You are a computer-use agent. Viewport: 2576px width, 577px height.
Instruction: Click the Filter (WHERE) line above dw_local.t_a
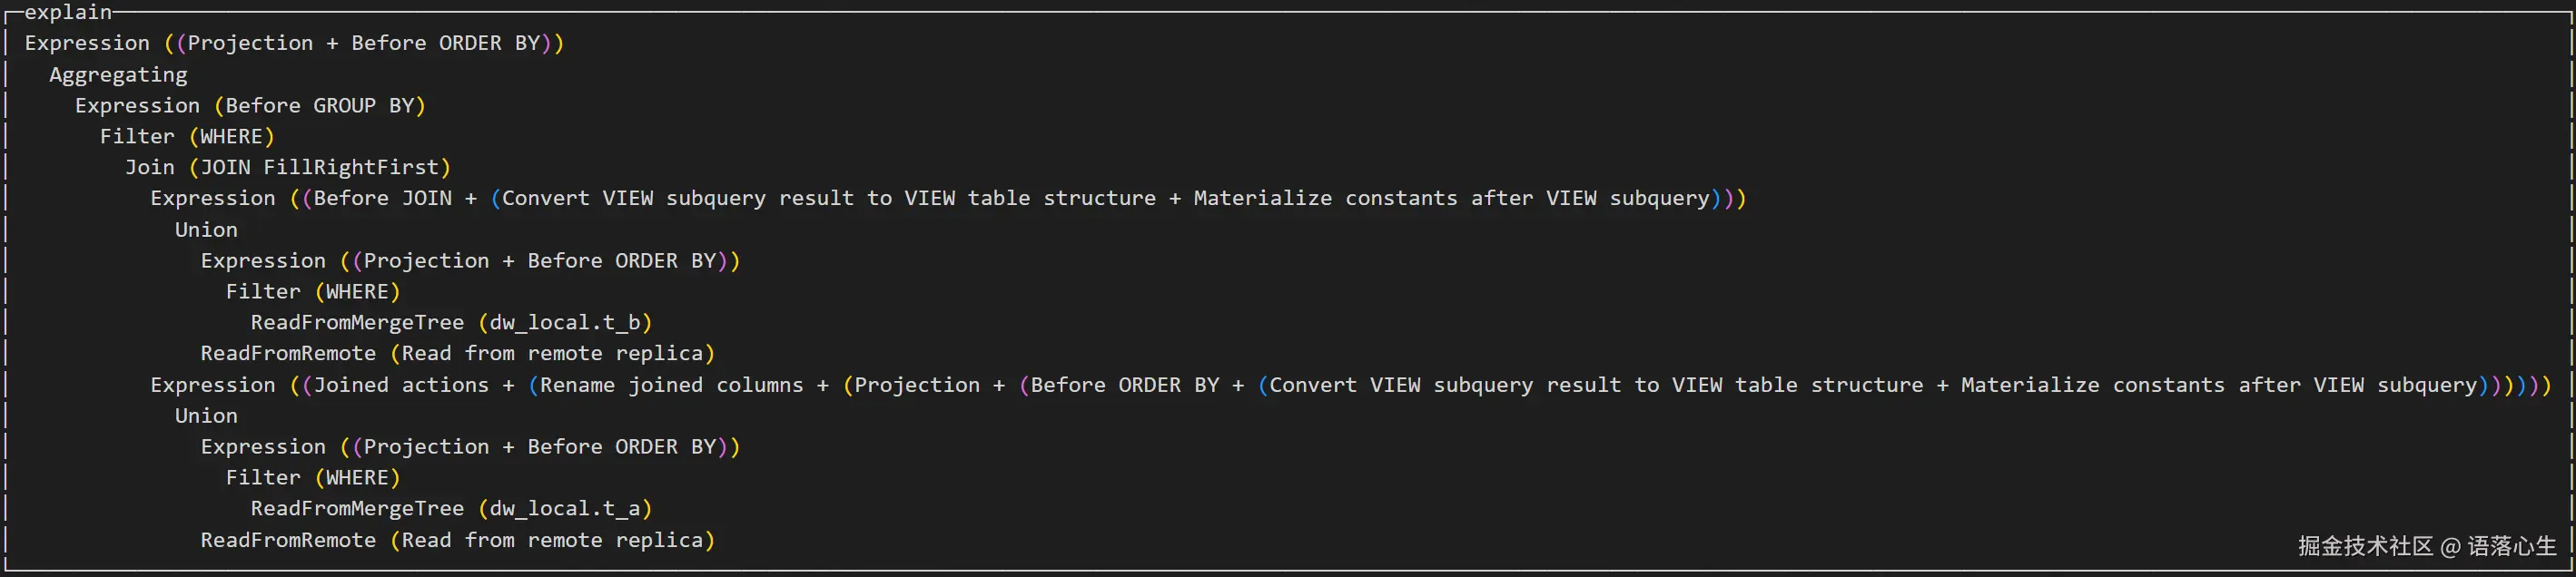pos(312,477)
